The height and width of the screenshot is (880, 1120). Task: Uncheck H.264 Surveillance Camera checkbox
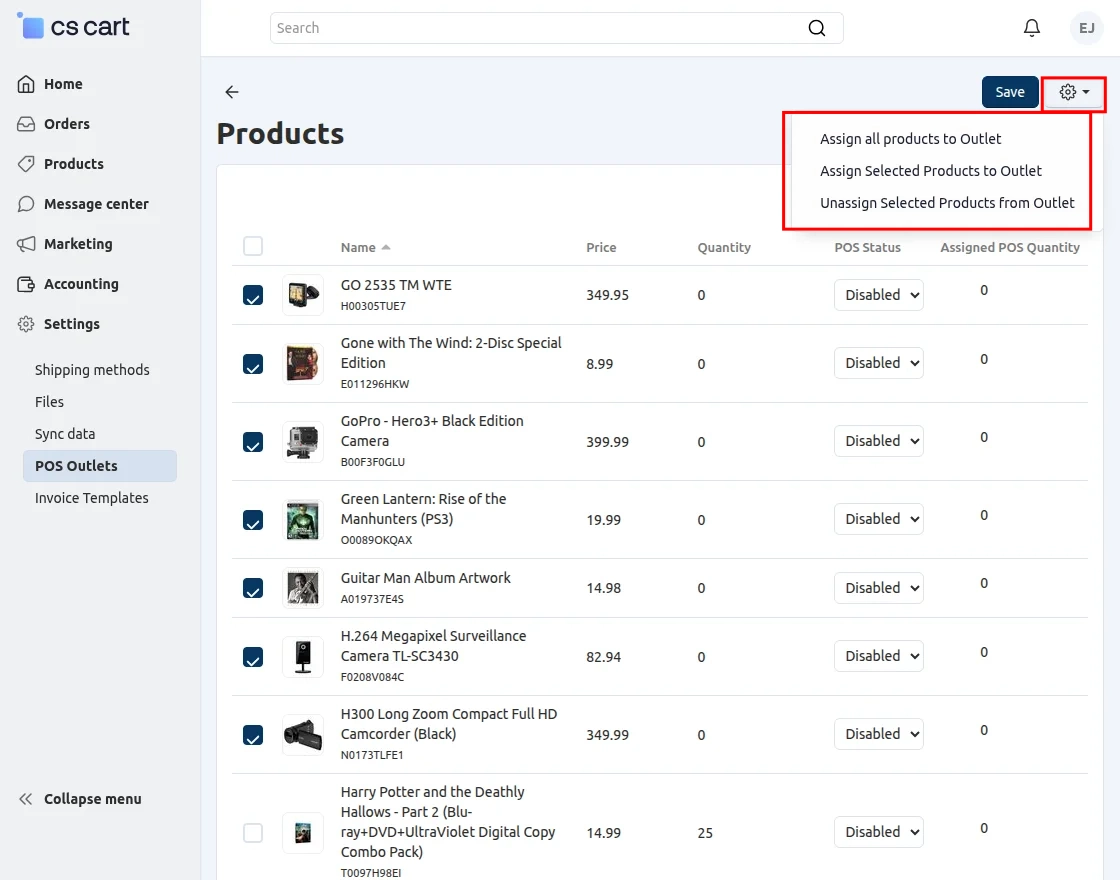tap(253, 656)
